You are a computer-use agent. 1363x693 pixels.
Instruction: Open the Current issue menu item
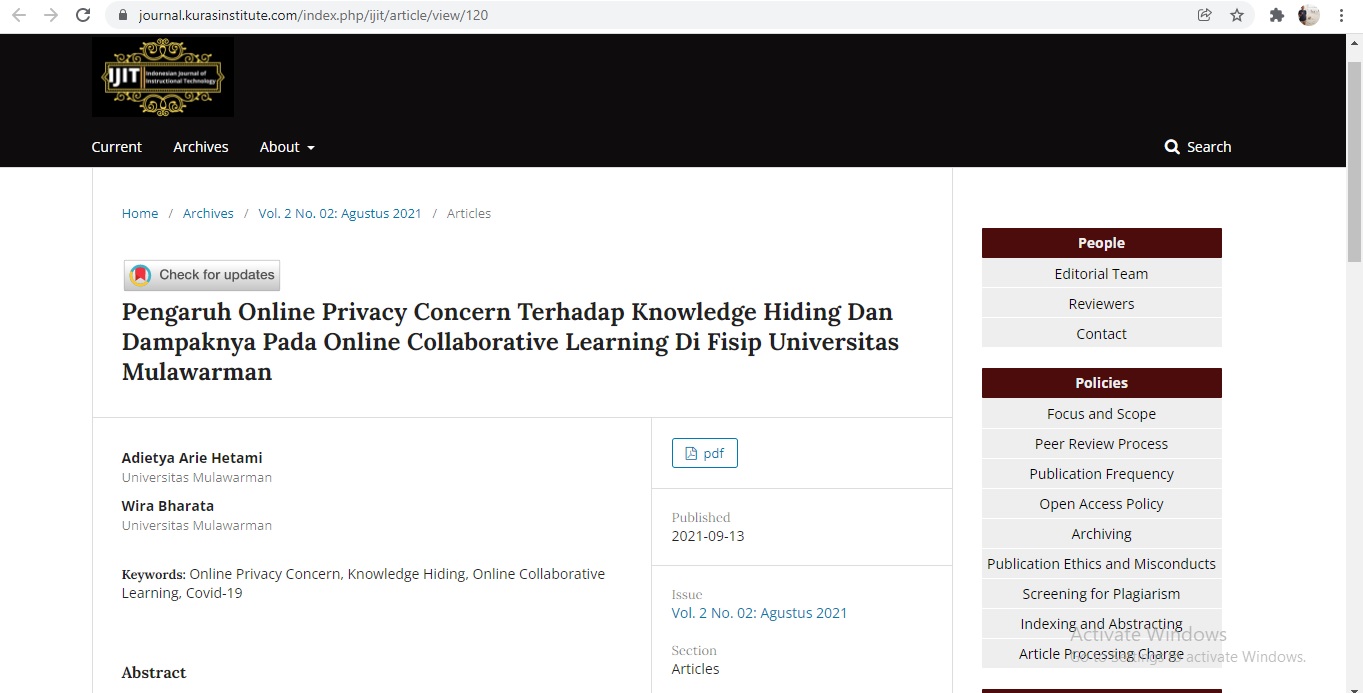click(x=117, y=147)
